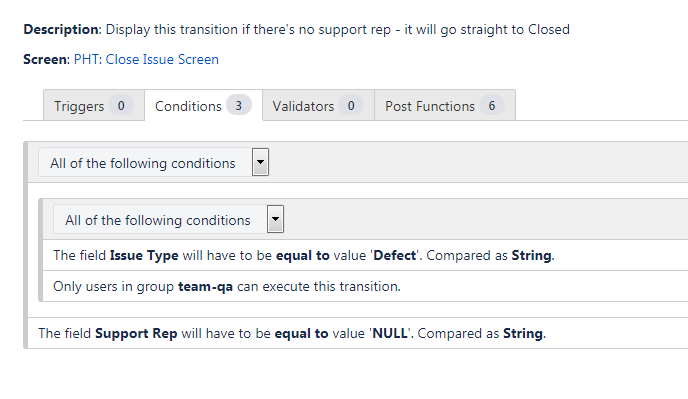Select the team-qa group condition row
Image resolution: width=688 pixels, height=399 pixels.
(366, 286)
